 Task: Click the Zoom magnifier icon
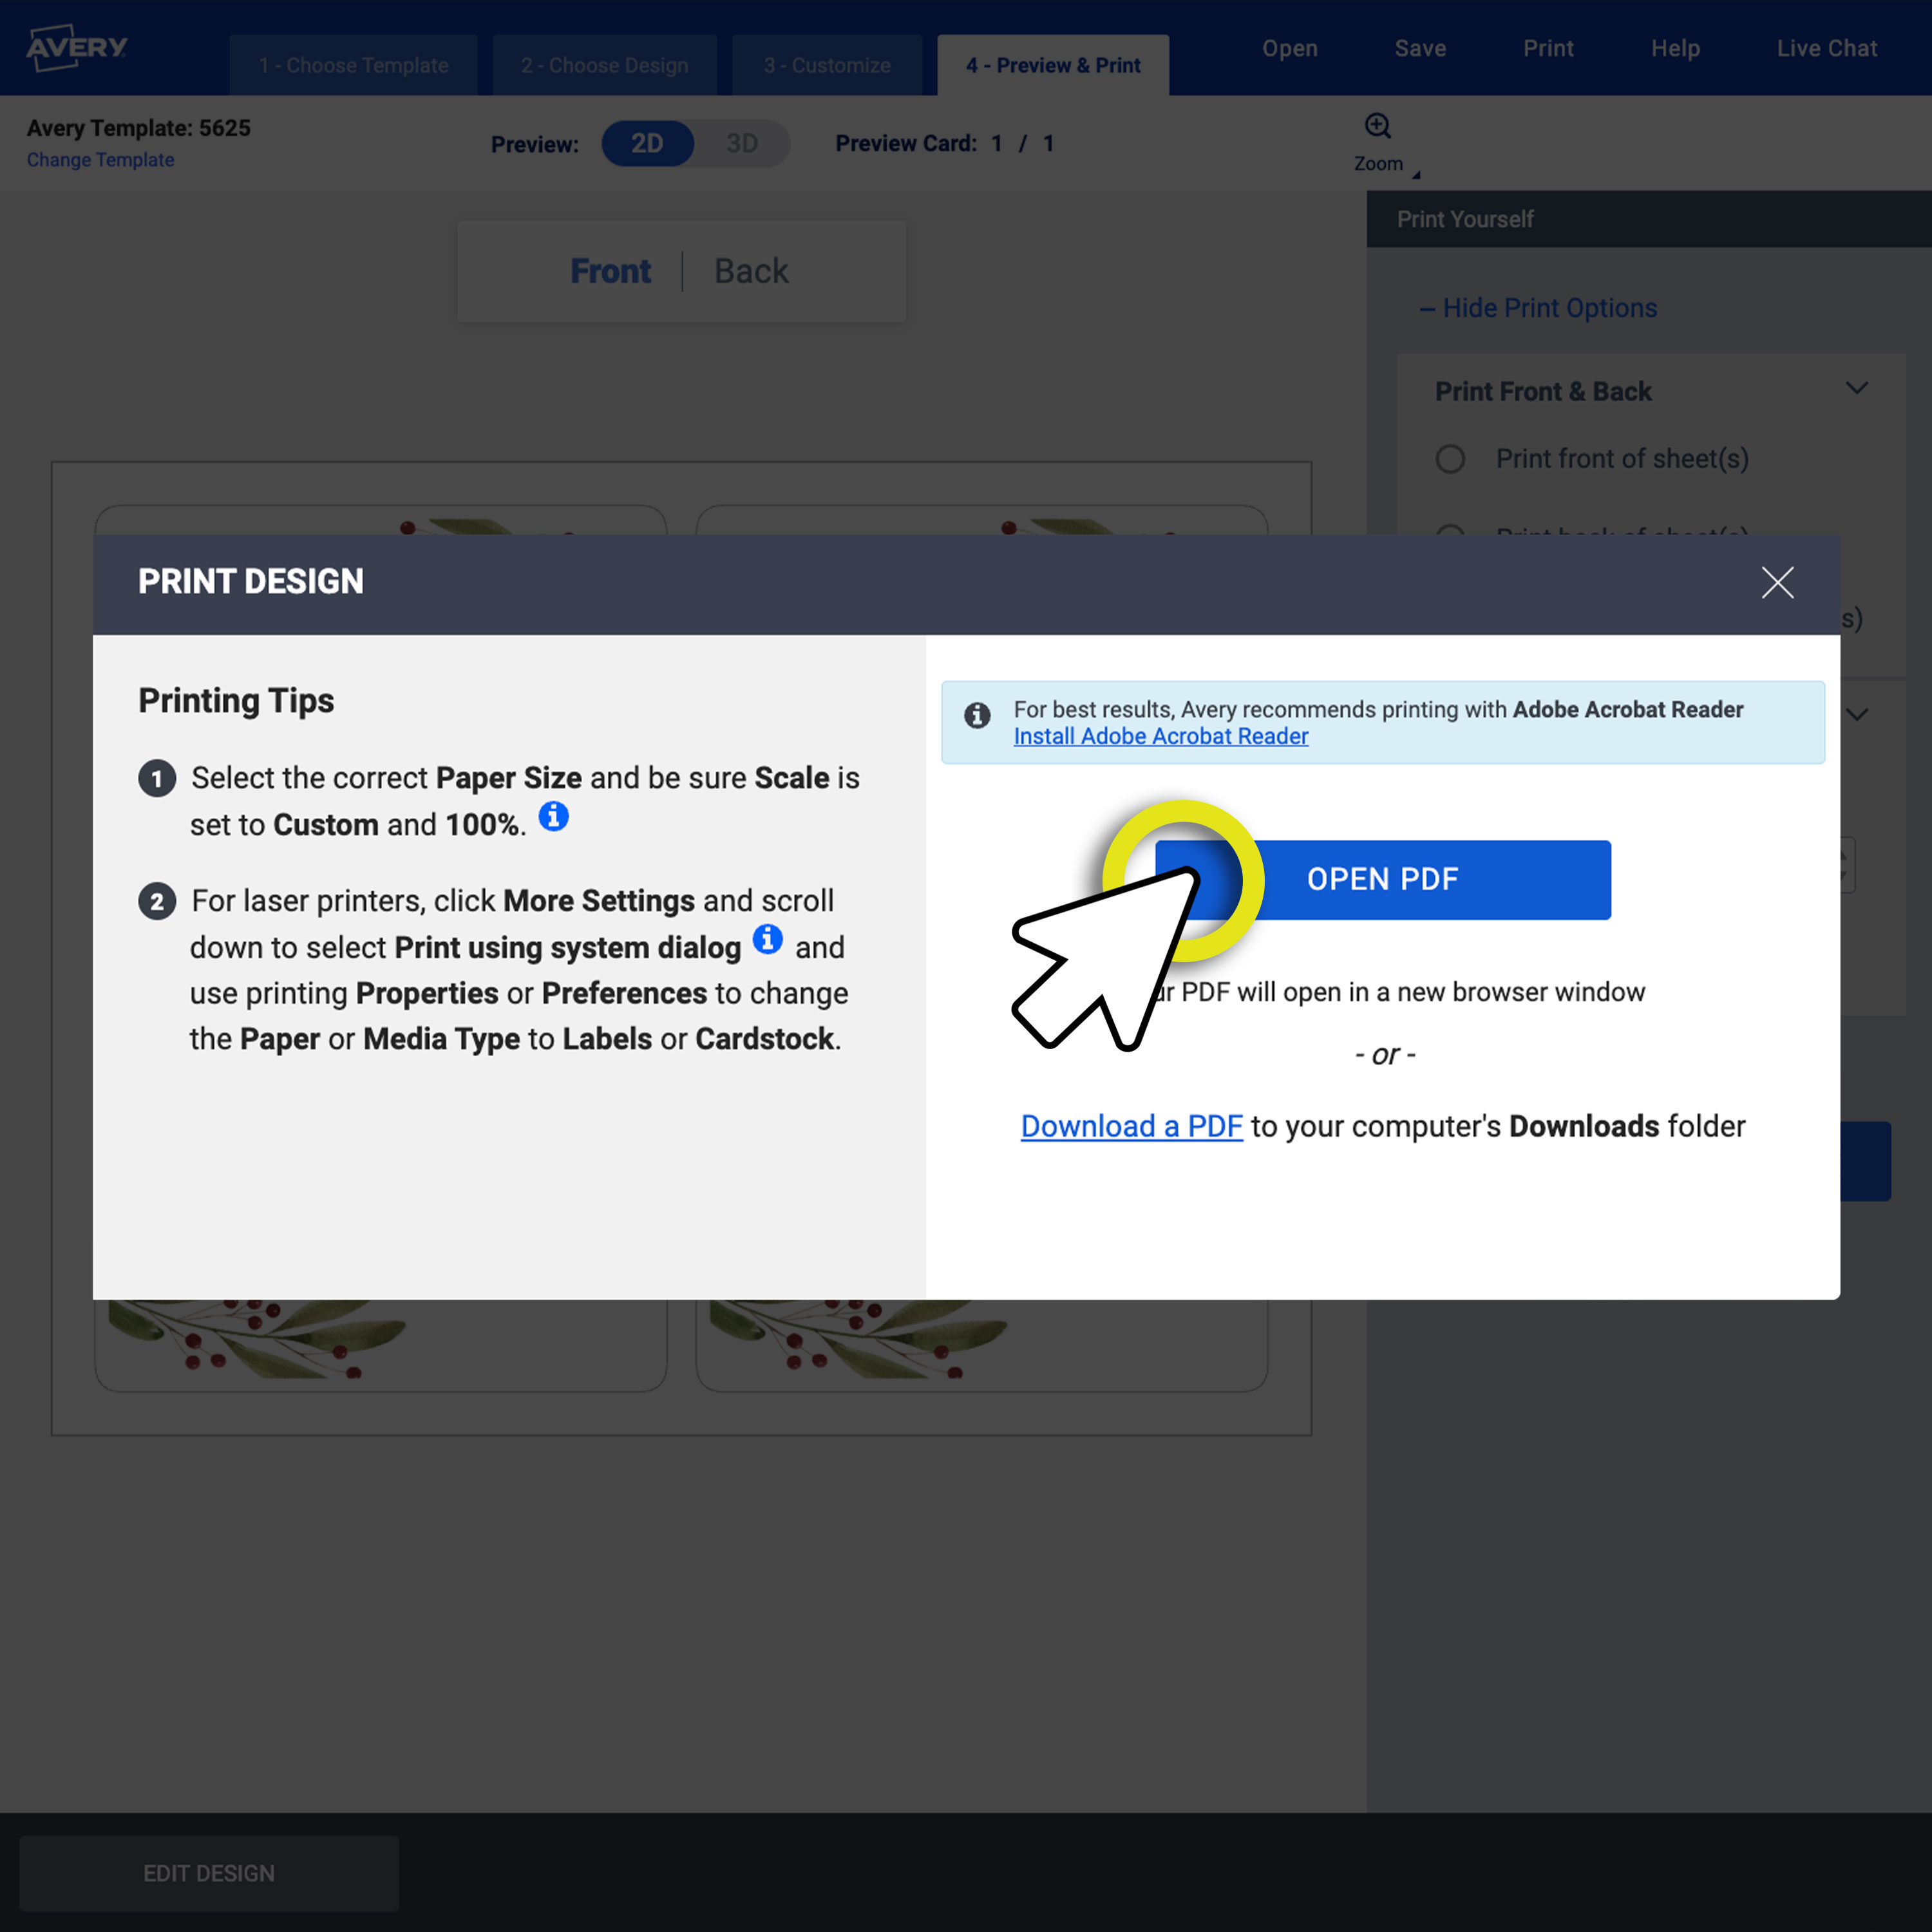(x=1377, y=125)
